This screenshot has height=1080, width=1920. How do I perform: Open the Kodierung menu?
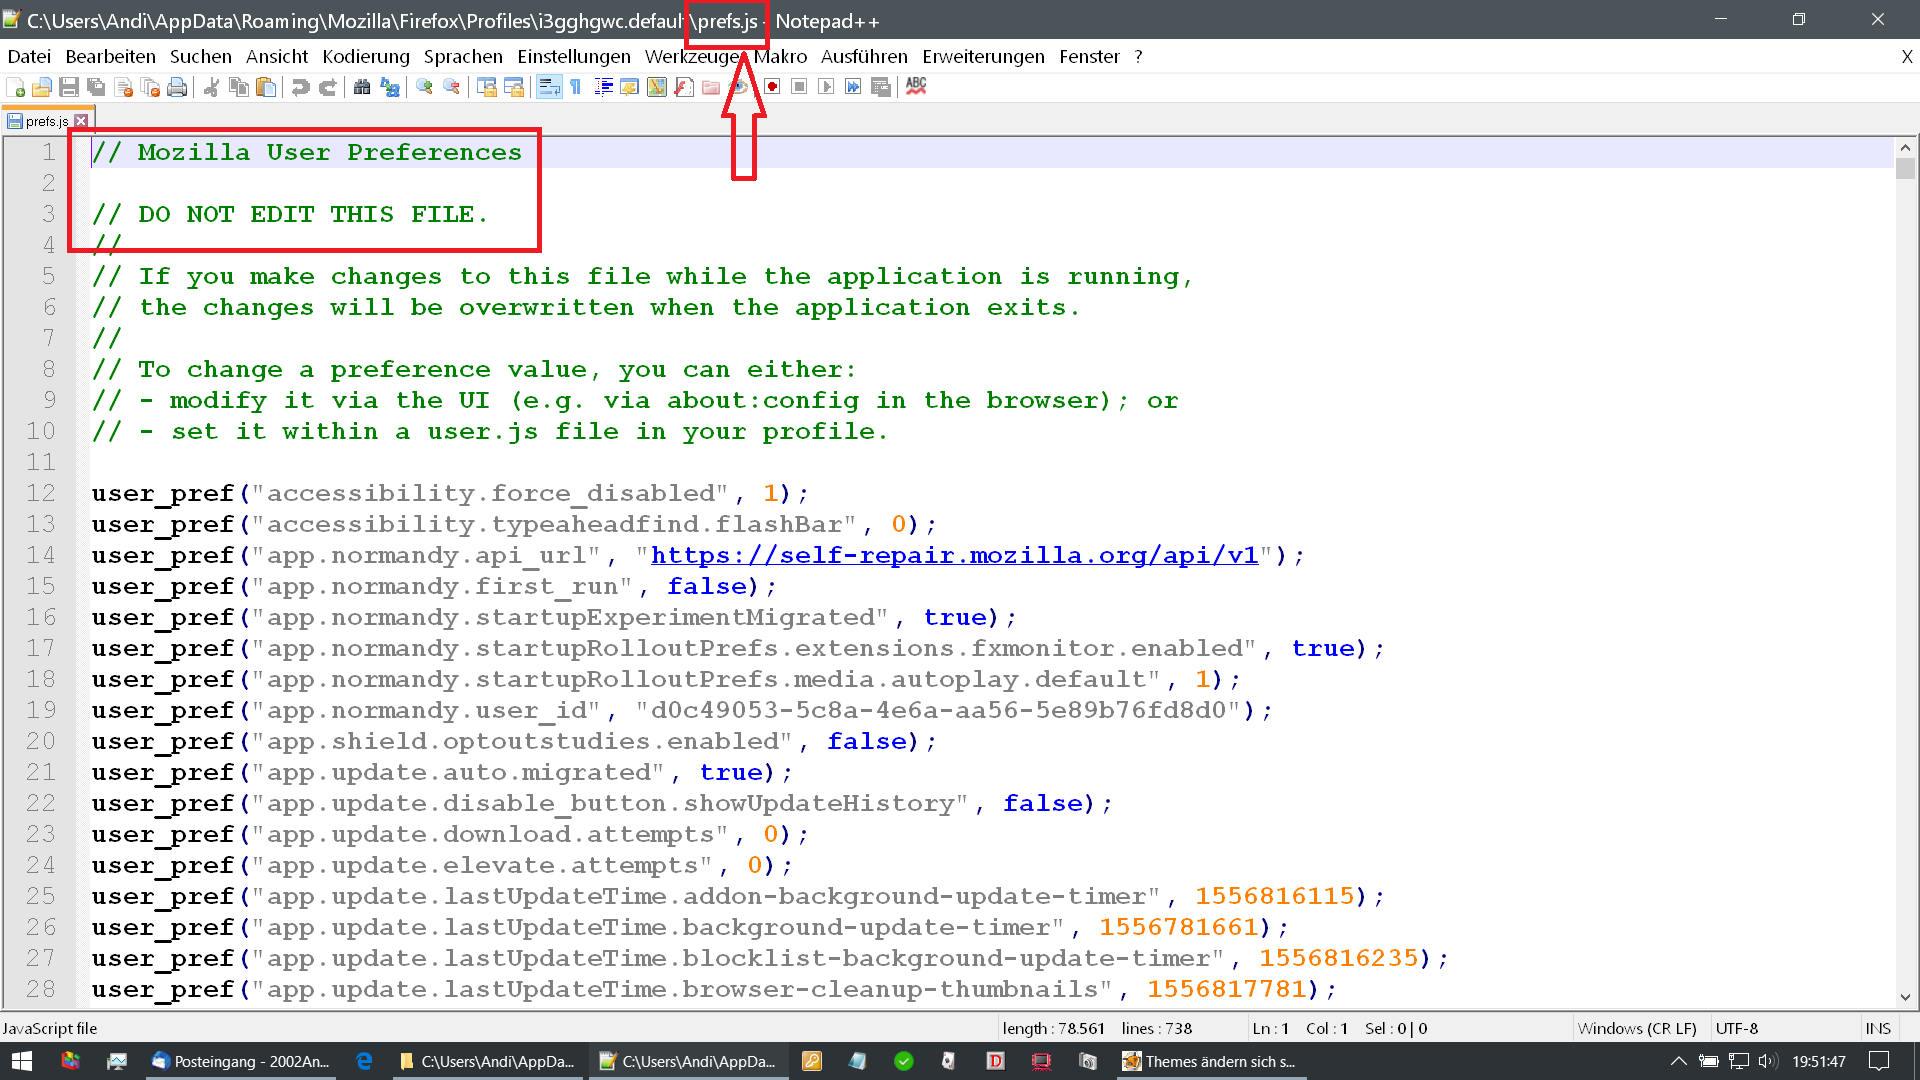366,57
